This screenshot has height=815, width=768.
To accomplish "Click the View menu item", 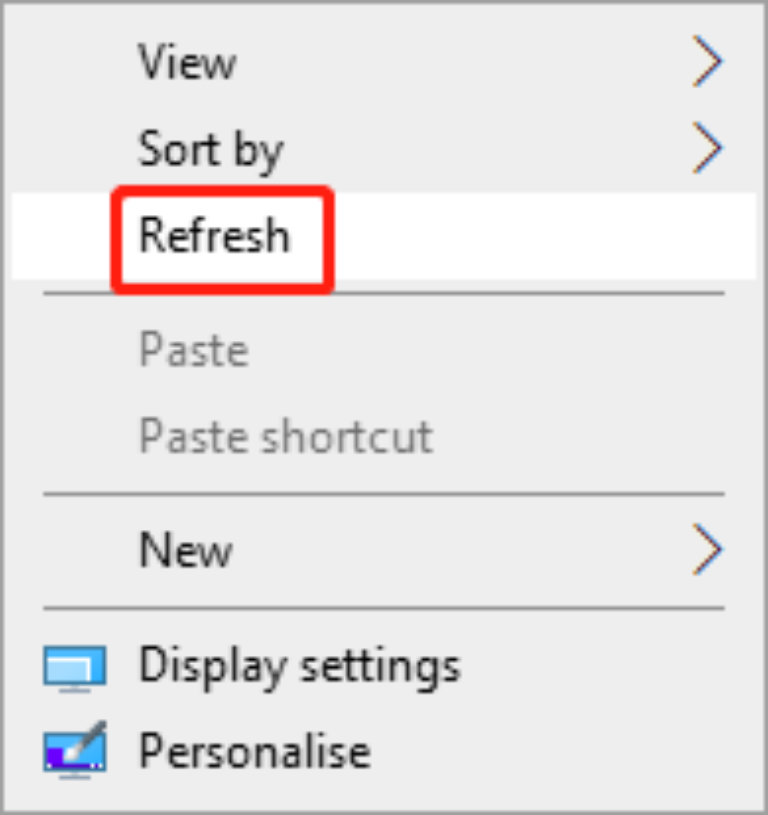I will point(187,61).
